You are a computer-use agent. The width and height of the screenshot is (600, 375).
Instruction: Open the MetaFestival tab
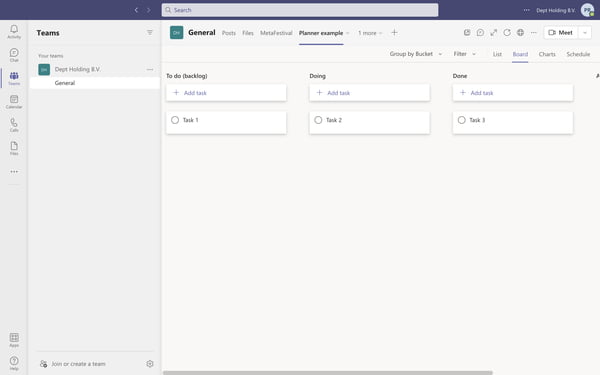tap(276, 33)
